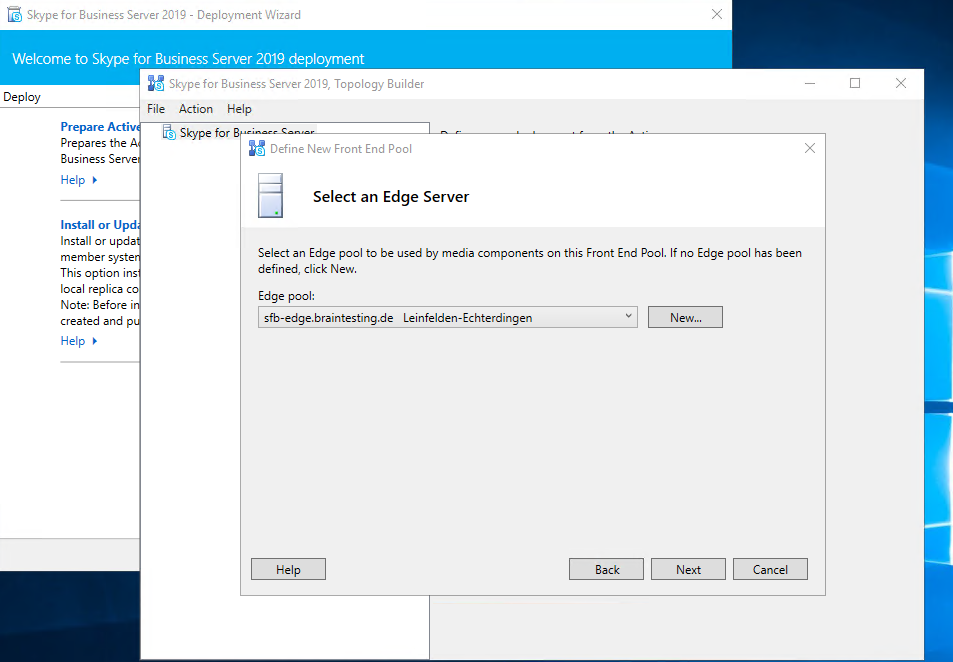
Task: Close the Define New Front End Pool dialog
Action: click(810, 148)
